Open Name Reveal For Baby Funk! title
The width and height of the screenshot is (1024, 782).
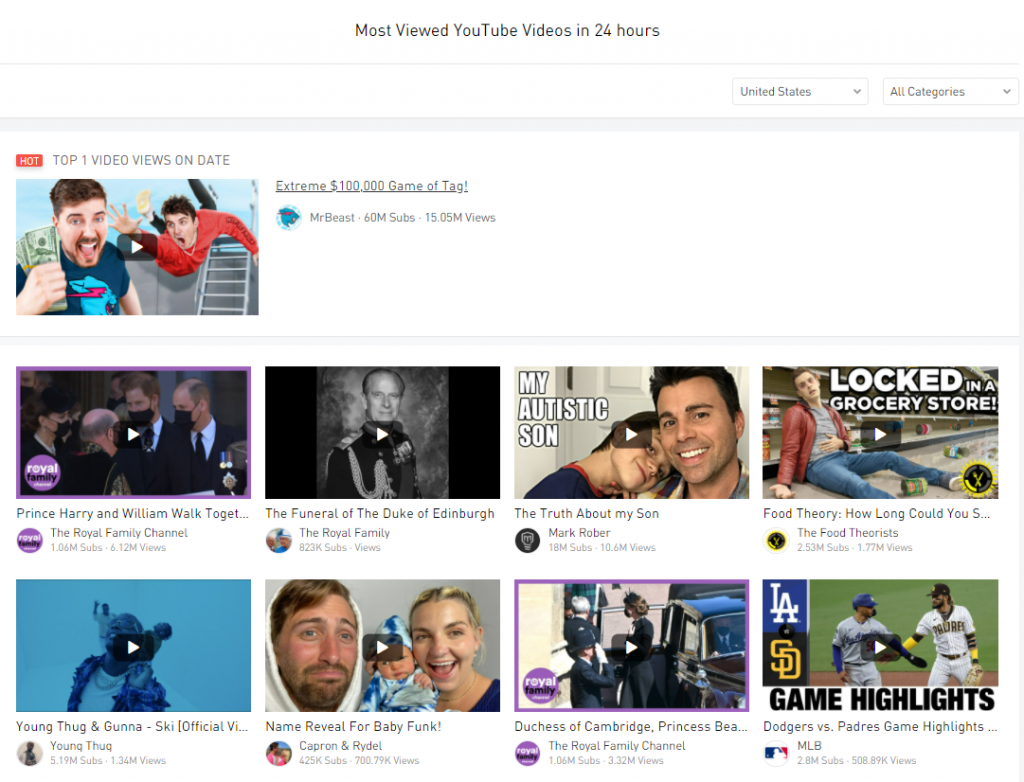(x=353, y=726)
